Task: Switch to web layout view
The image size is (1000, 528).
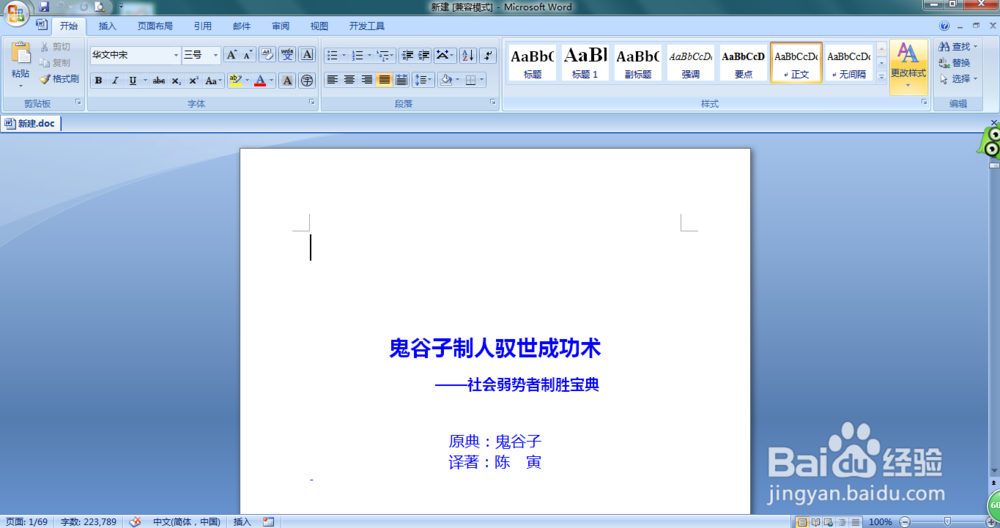Action: click(x=828, y=522)
